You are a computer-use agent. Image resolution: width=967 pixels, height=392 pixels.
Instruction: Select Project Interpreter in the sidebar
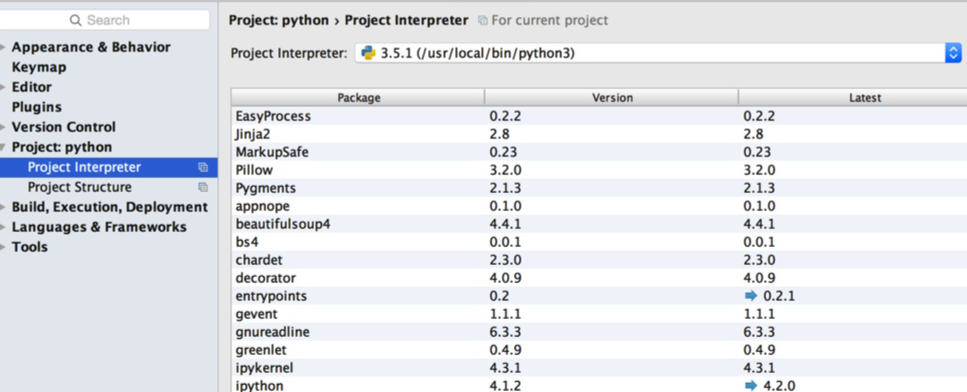[x=84, y=167]
